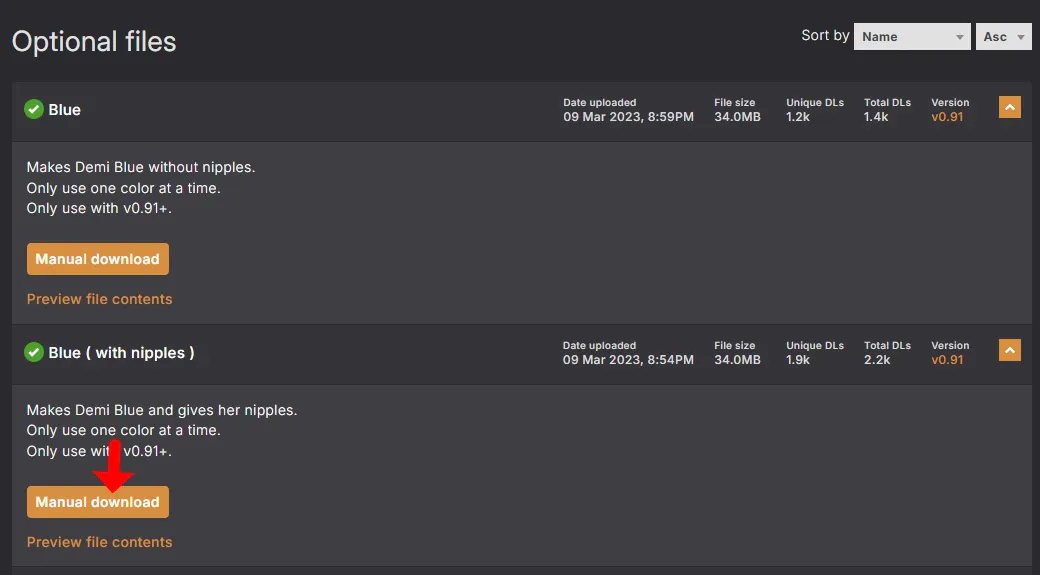Click the 8:59PM upload date of Blue
The height and width of the screenshot is (575, 1040).
(628, 117)
